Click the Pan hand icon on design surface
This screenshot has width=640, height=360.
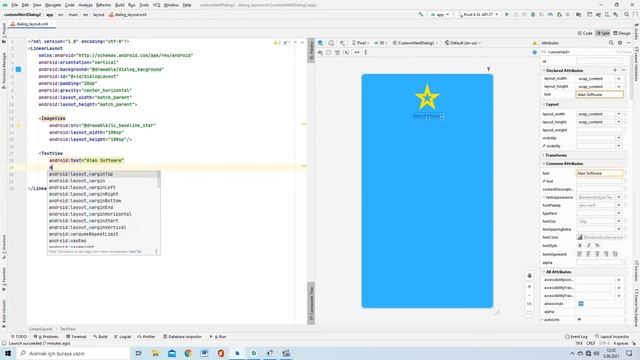point(529,276)
